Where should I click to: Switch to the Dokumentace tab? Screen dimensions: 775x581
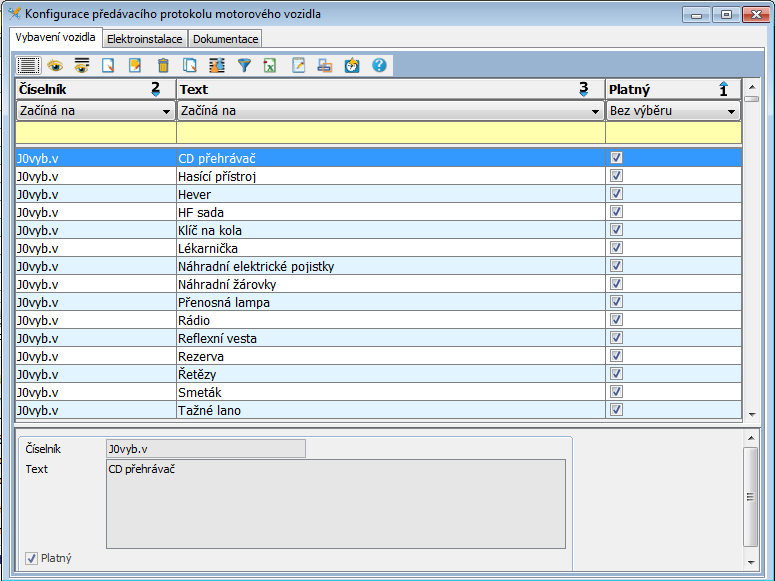click(225, 39)
